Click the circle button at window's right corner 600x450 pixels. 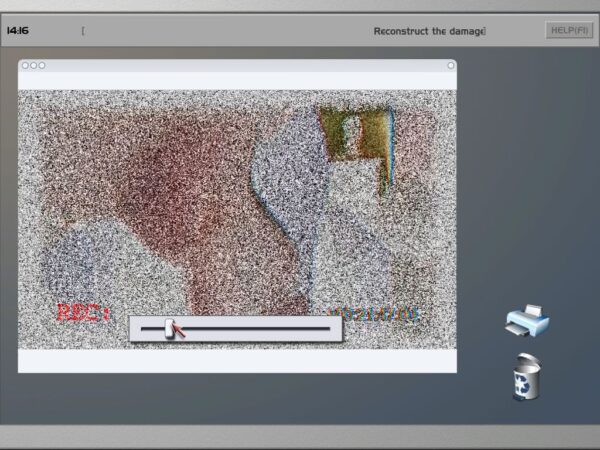450,66
